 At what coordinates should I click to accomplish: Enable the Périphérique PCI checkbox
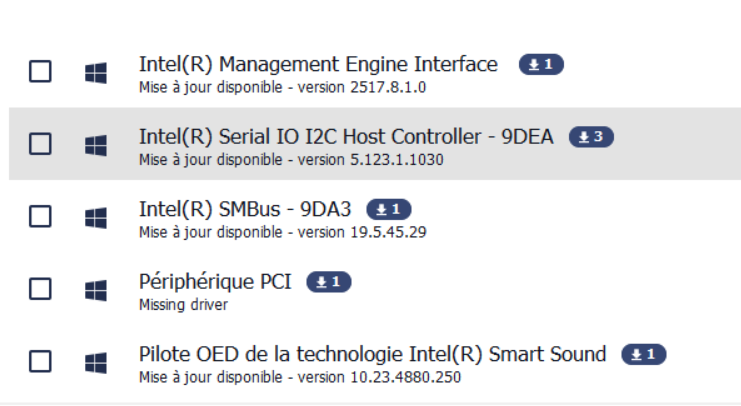click(x=40, y=289)
